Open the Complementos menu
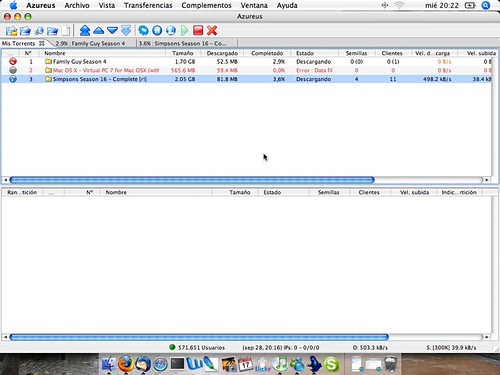 click(206, 5)
